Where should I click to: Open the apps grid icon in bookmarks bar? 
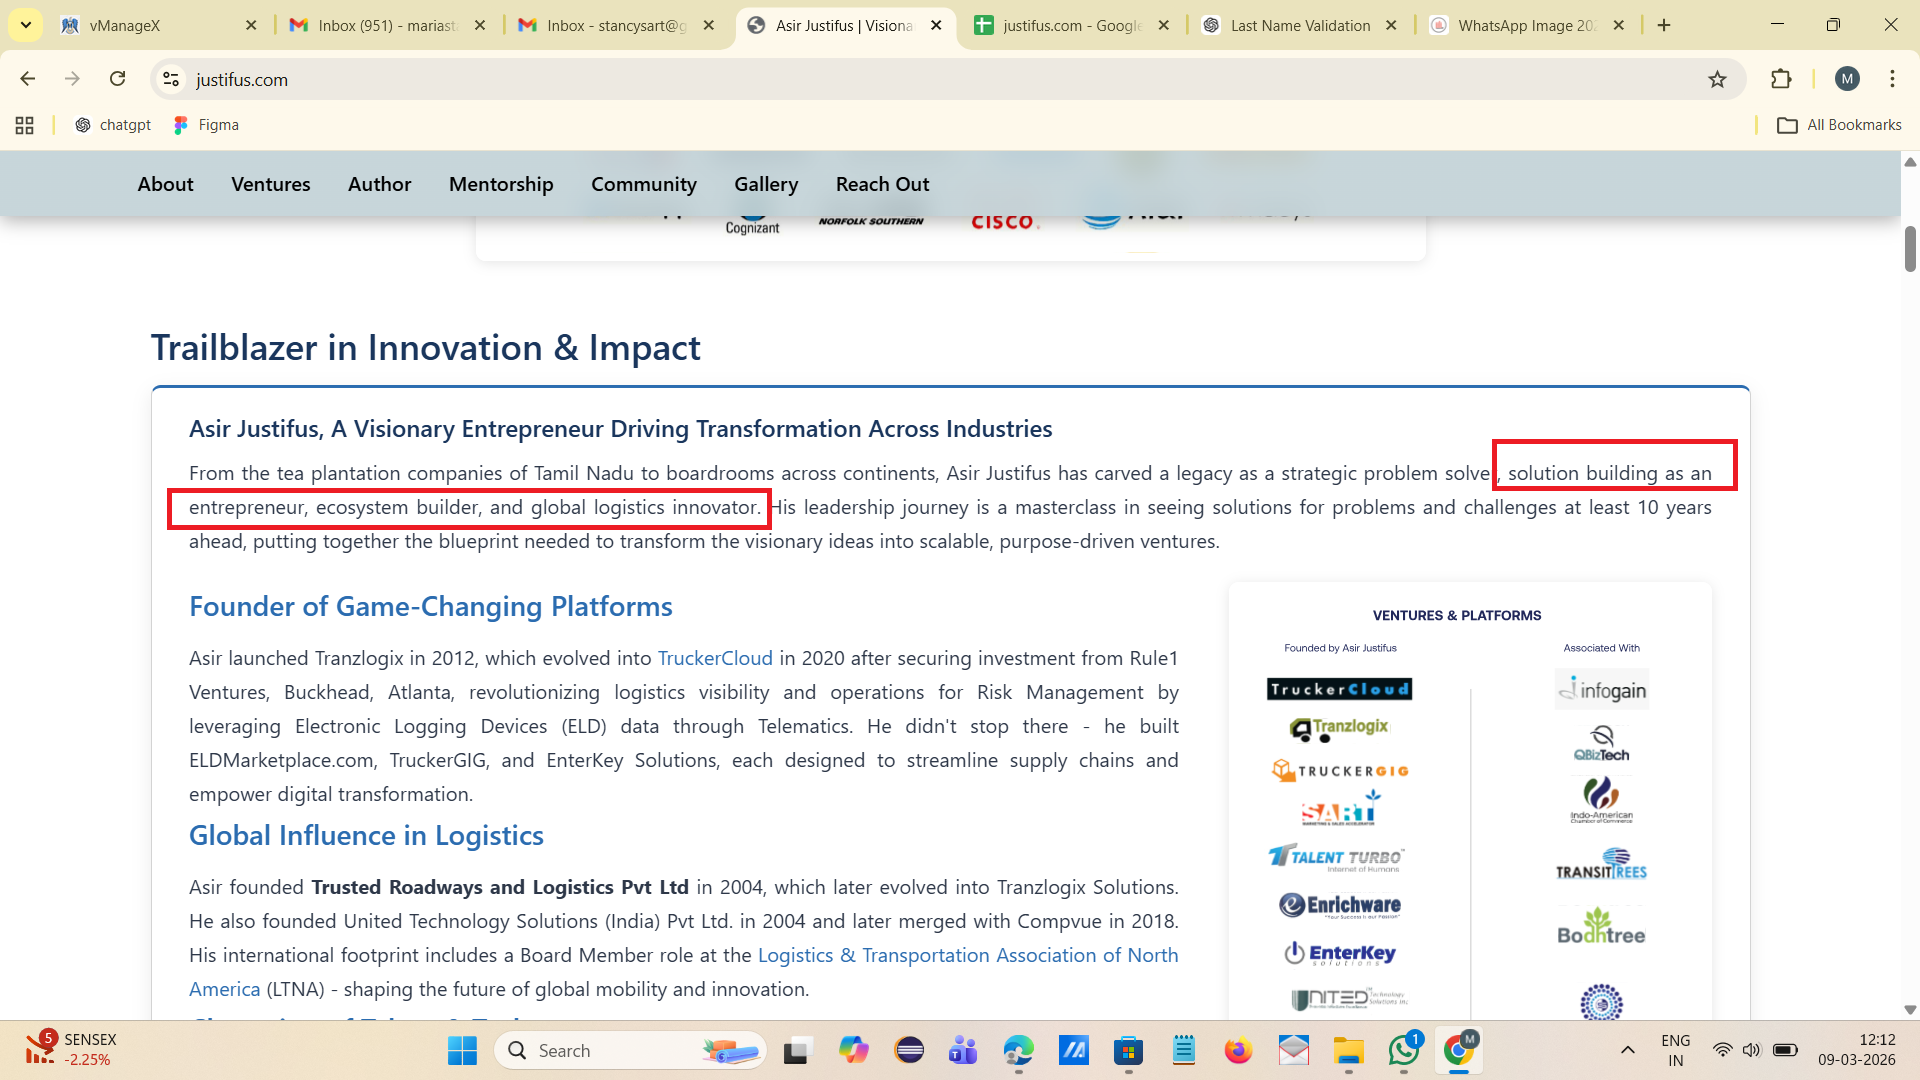click(x=25, y=125)
